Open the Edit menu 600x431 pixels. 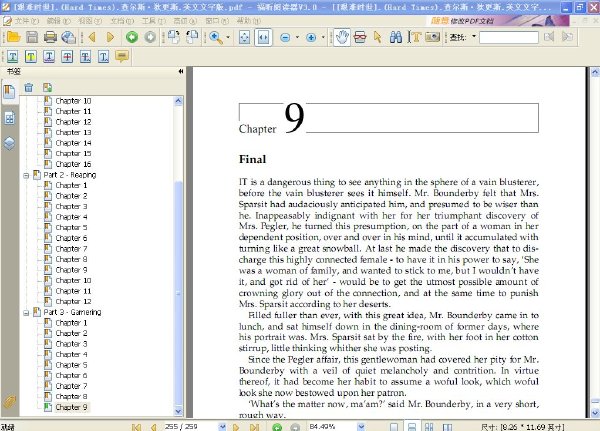[59, 21]
